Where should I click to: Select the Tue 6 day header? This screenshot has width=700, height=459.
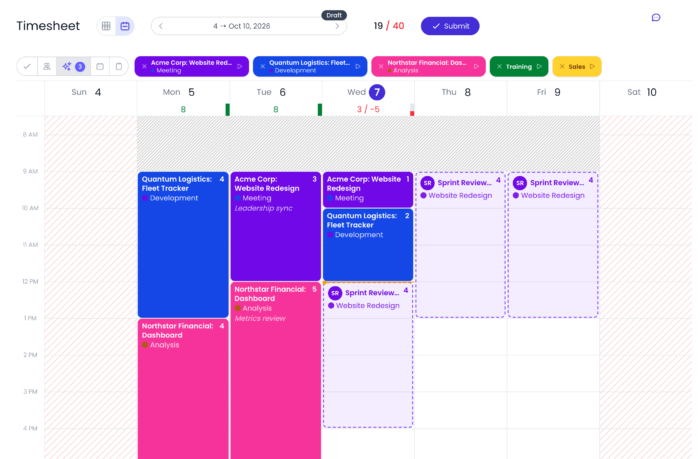point(271,92)
